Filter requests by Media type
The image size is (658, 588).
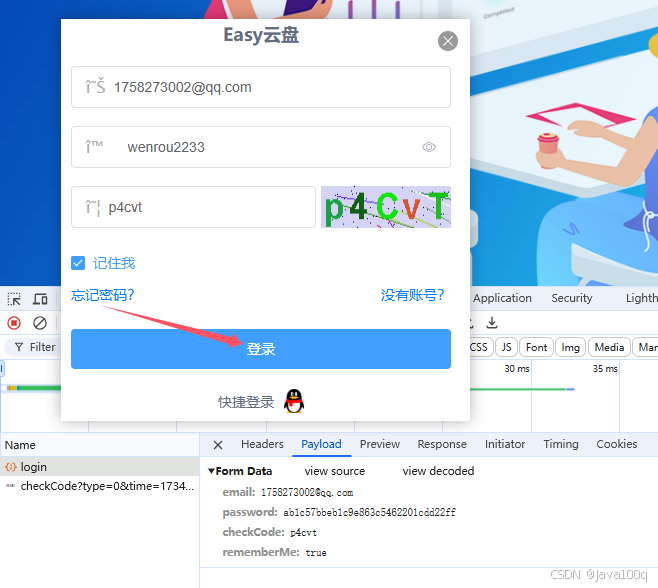(609, 348)
